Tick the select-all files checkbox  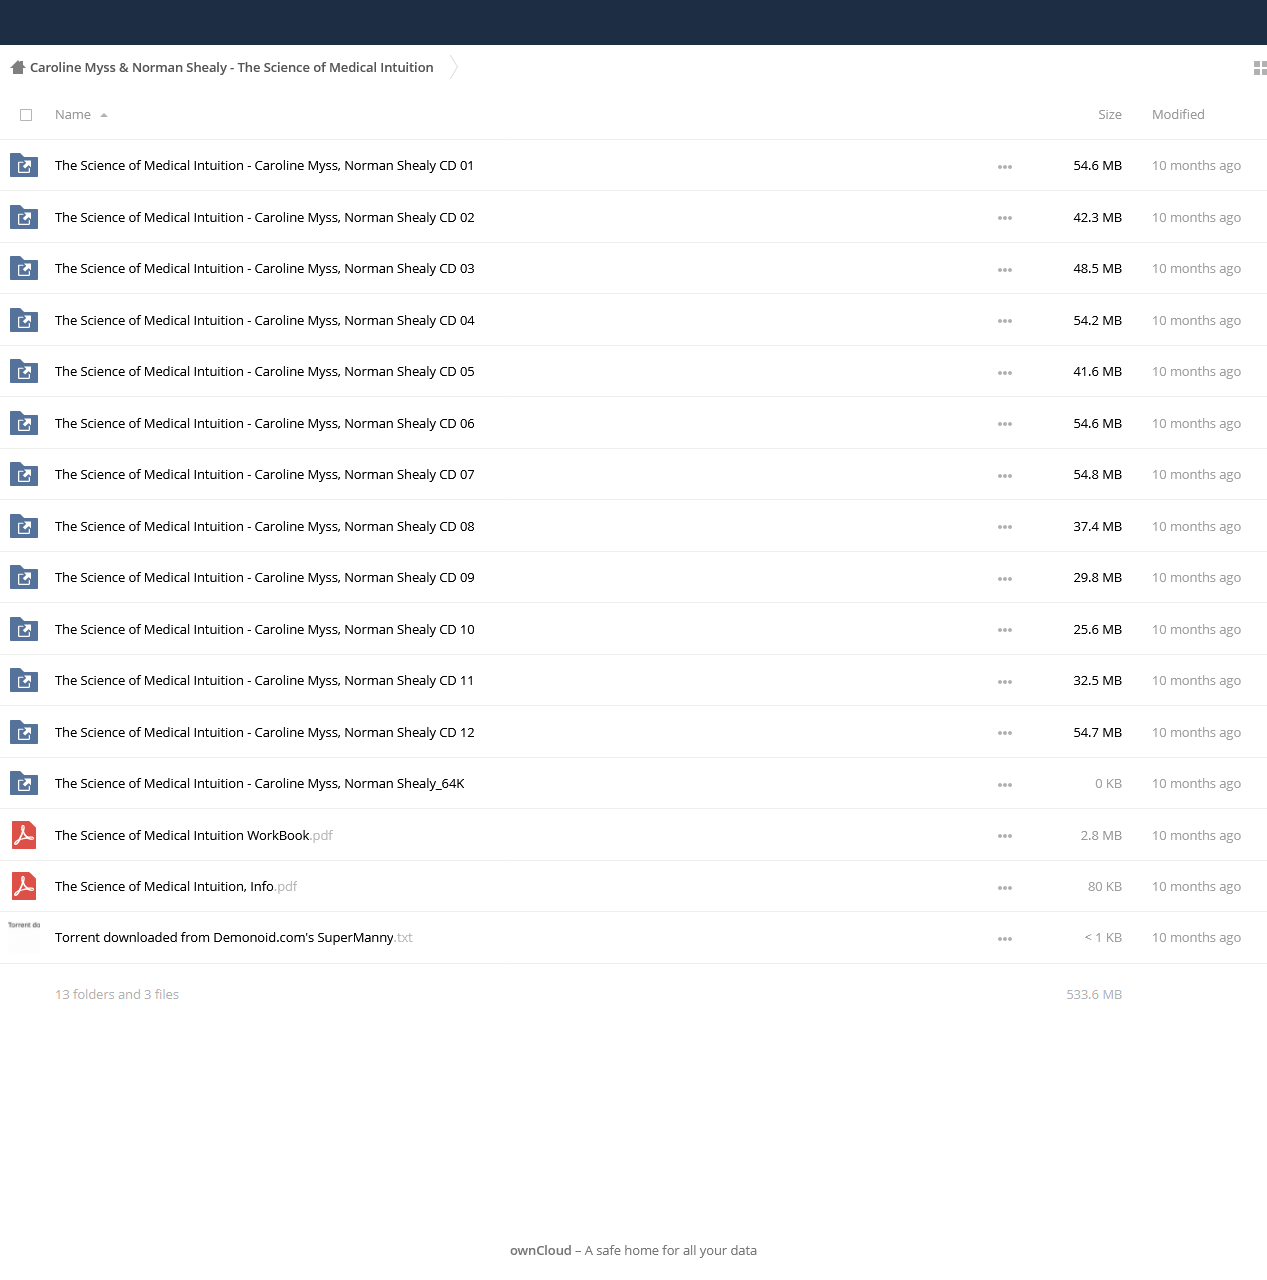coord(26,115)
